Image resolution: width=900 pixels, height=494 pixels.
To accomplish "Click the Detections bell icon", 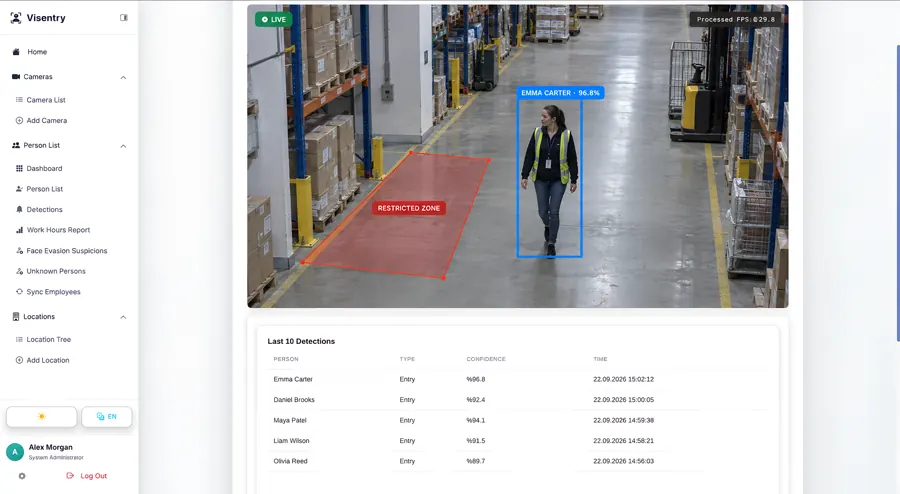I will point(19,209).
